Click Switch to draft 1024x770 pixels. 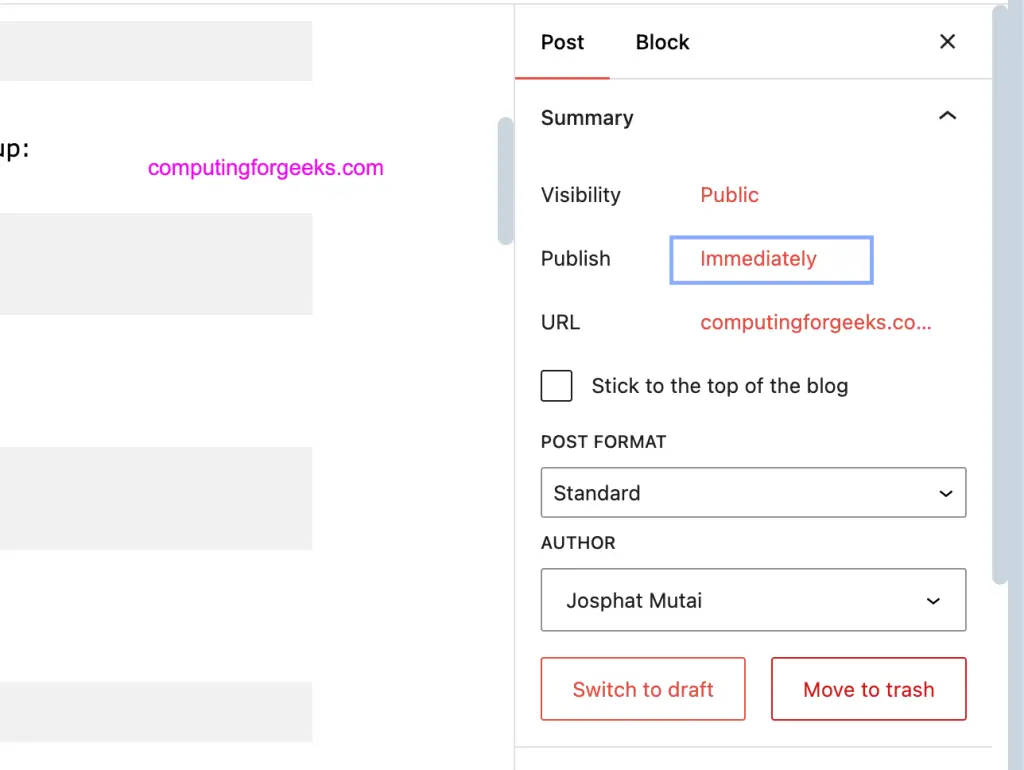[643, 689]
